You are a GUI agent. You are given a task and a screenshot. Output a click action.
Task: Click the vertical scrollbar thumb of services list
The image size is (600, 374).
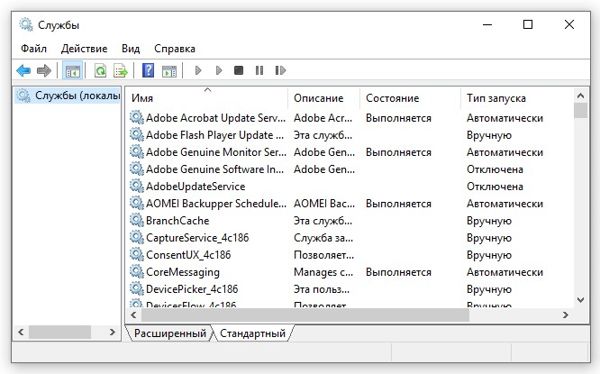coord(580,111)
